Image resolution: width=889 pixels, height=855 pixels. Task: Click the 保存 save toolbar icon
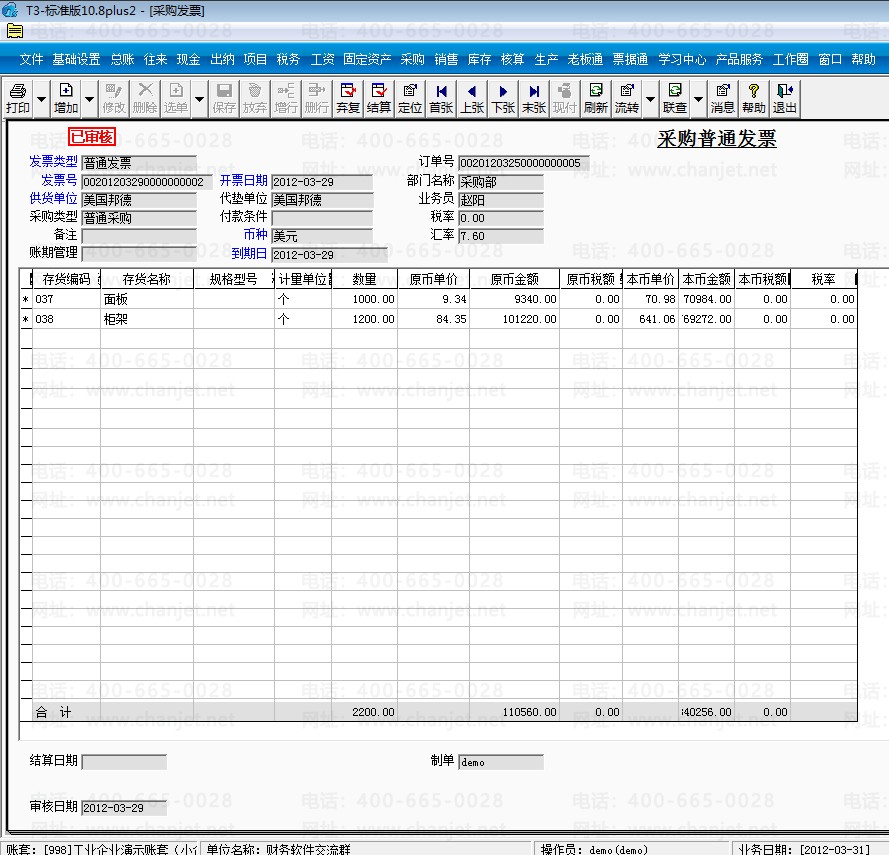[224, 99]
